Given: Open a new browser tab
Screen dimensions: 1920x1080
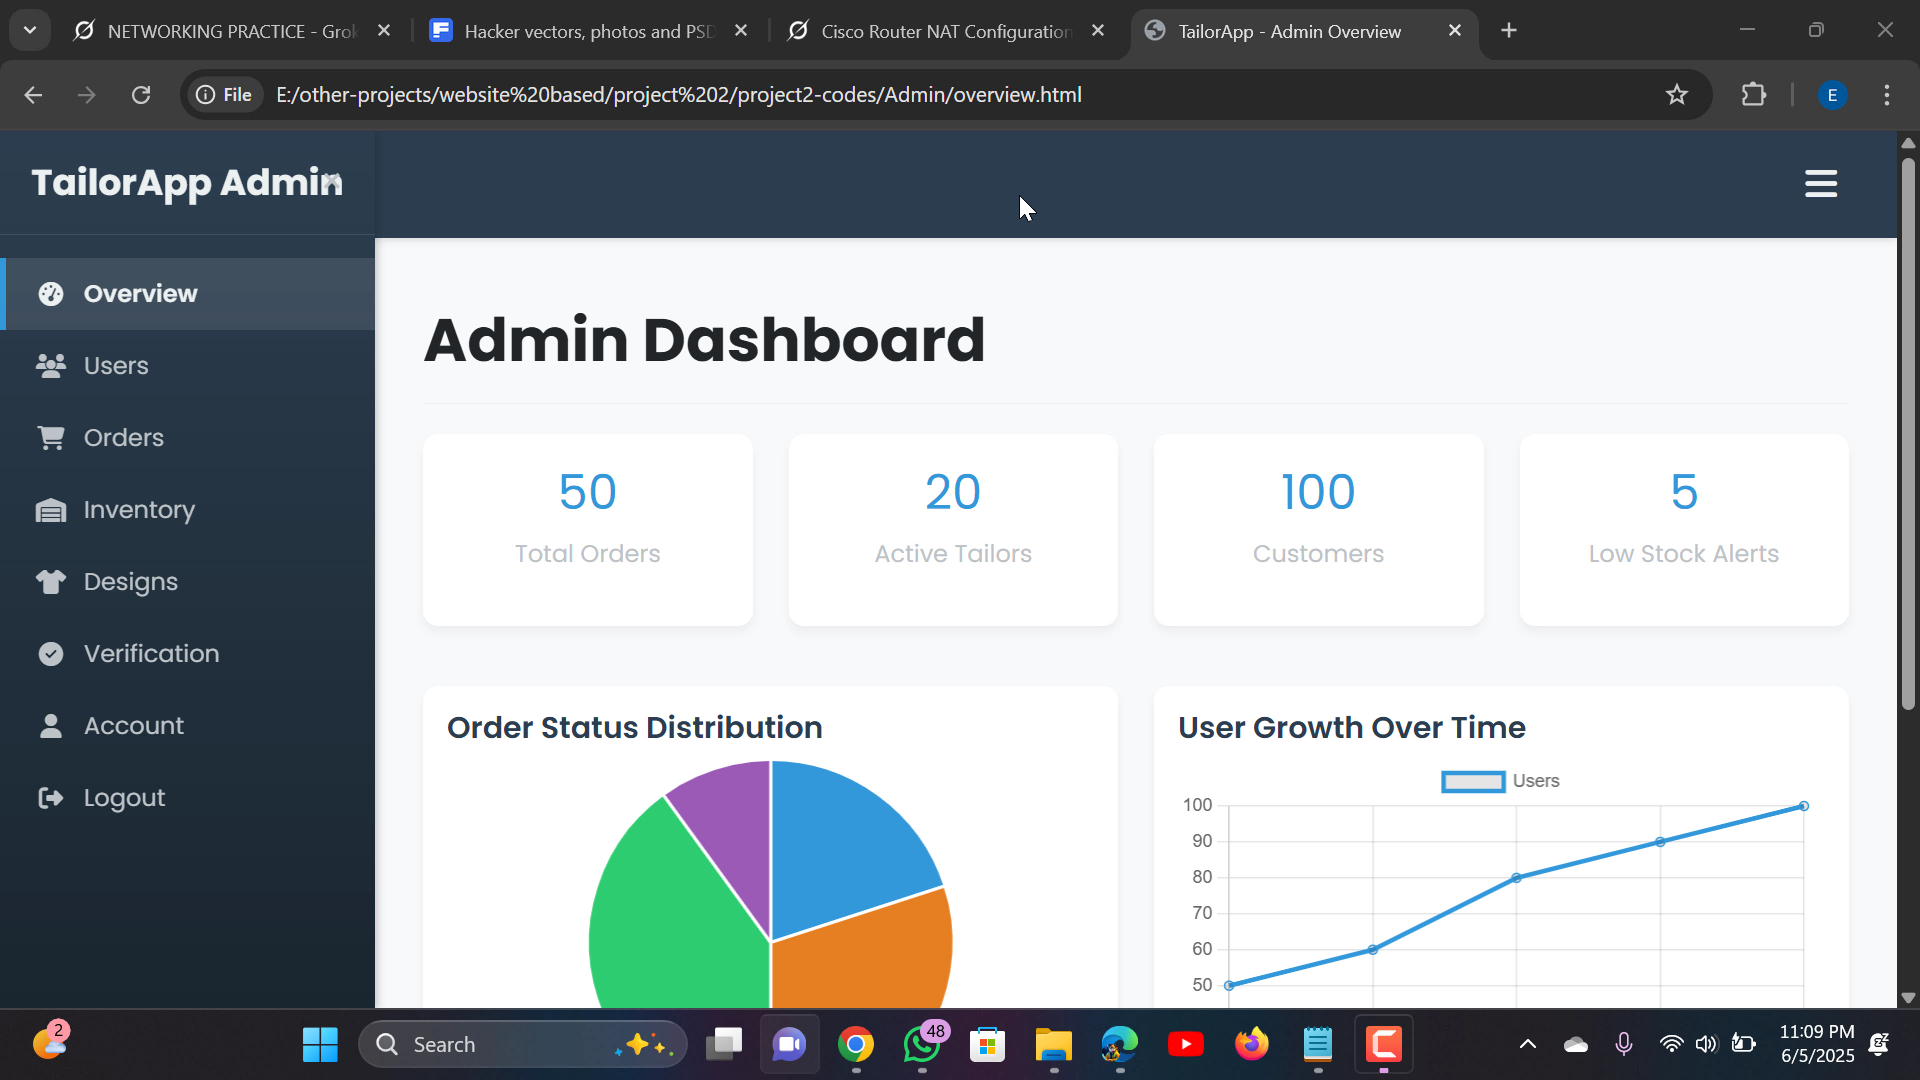Looking at the screenshot, I should click(1509, 31).
